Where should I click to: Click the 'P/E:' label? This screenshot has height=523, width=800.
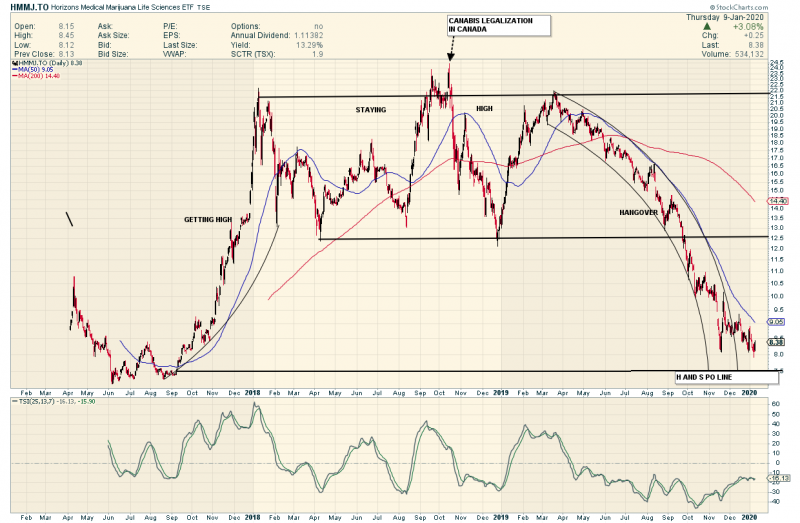170,26
